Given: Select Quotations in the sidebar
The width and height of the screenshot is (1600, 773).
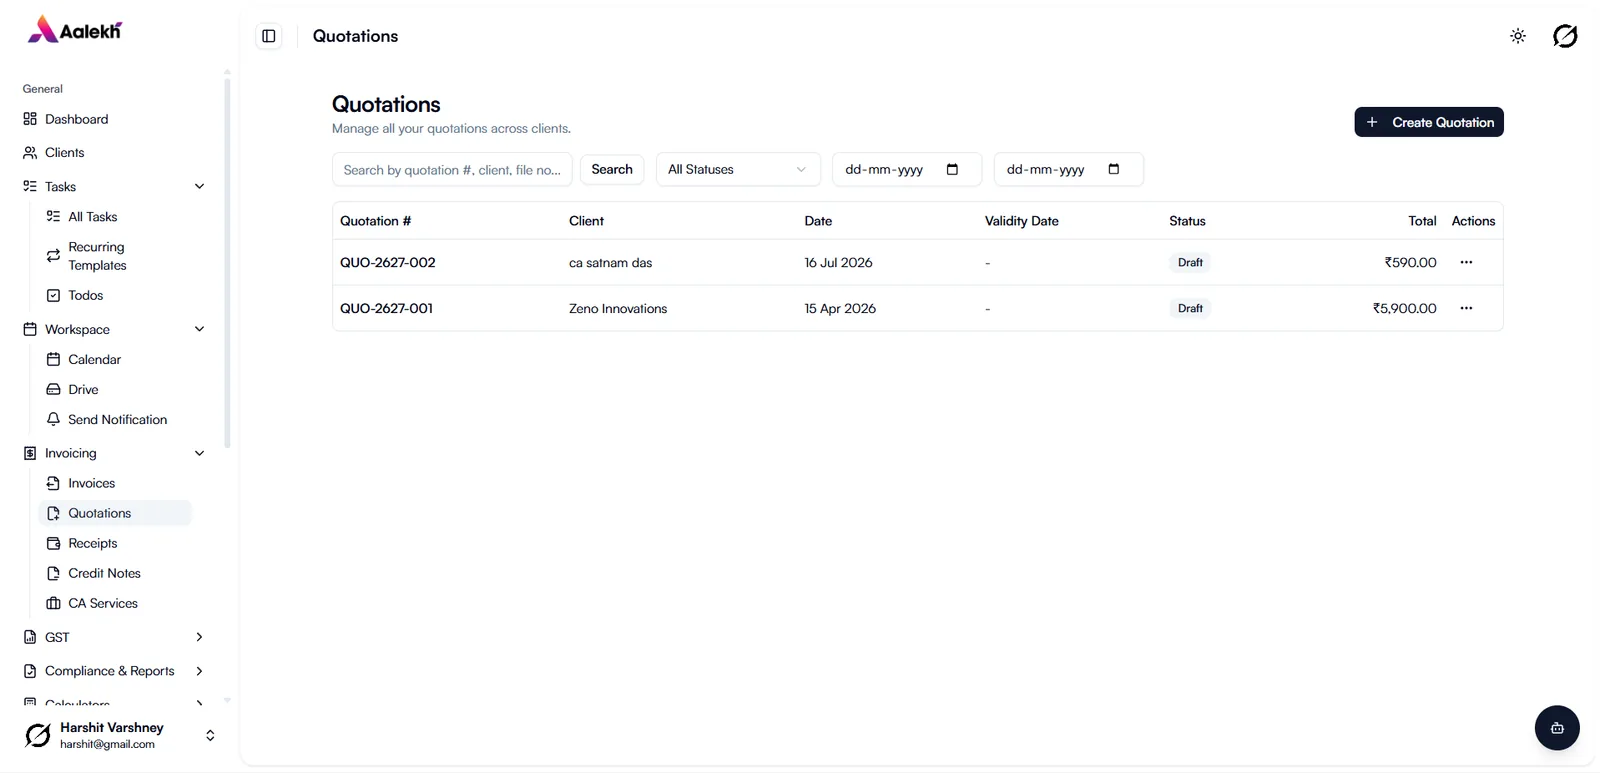Looking at the screenshot, I should click(x=115, y=514).
